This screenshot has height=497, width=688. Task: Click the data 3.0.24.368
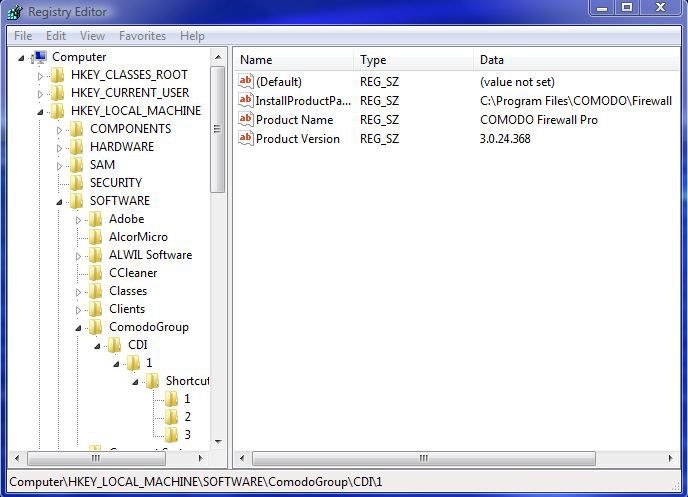point(505,139)
